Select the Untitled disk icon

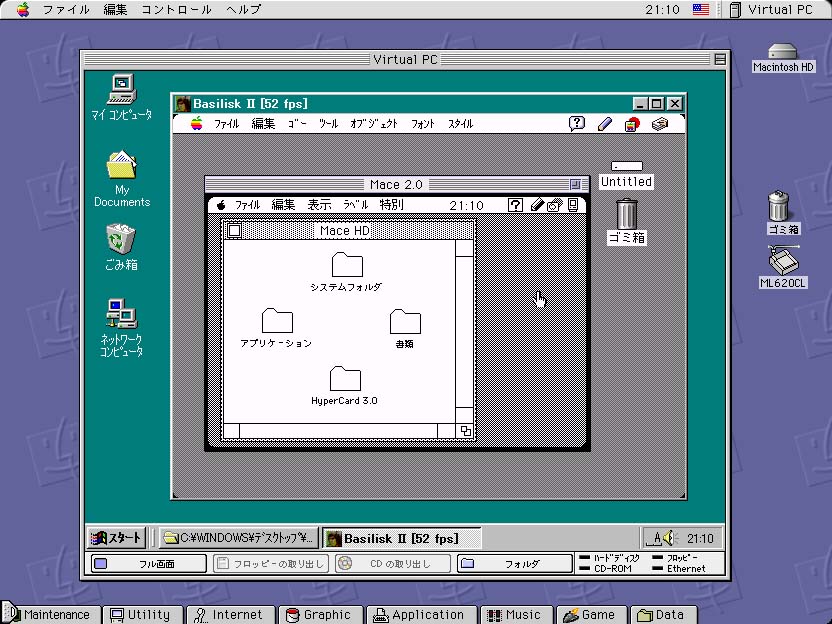click(x=626, y=175)
